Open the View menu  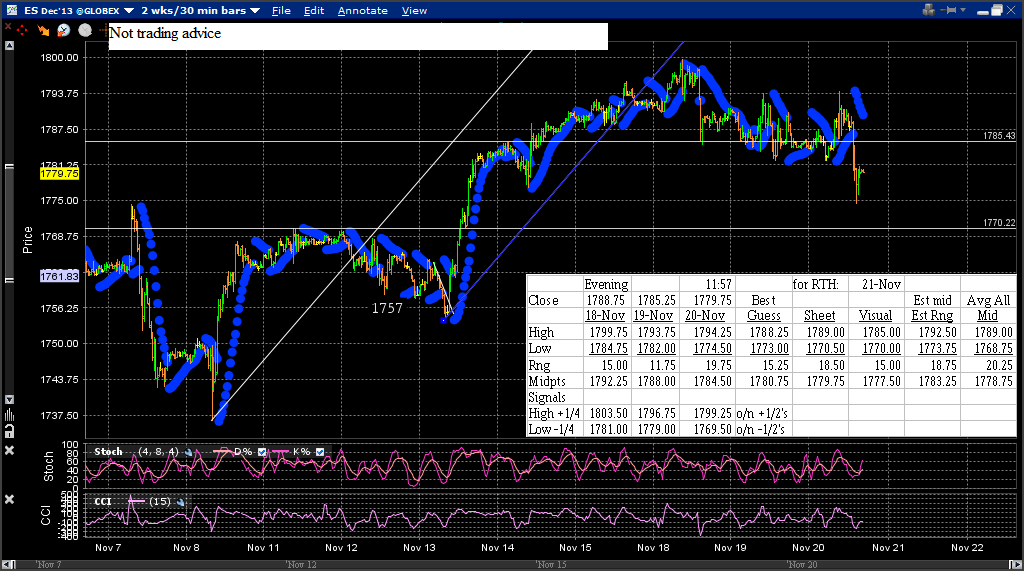tap(414, 10)
